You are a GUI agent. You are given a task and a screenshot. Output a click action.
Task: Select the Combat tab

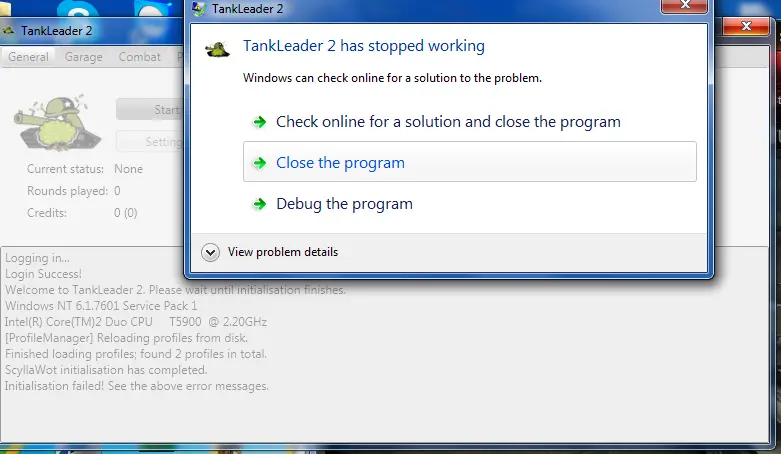tap(139, 57)
